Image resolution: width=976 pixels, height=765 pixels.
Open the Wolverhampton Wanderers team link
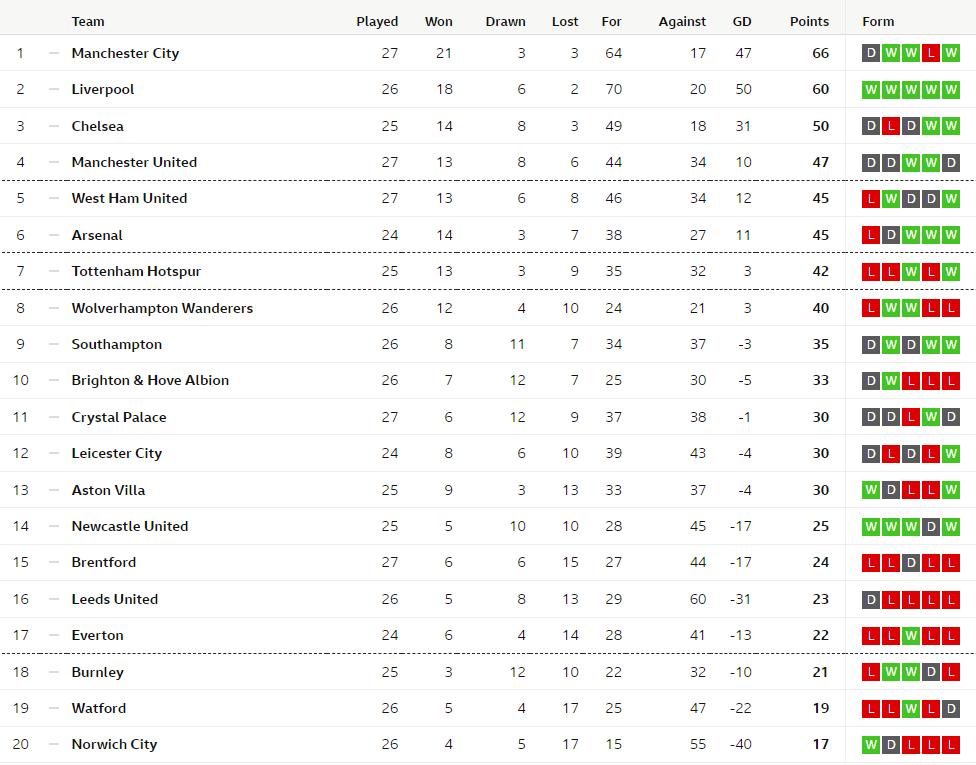[x=162, y=308]
